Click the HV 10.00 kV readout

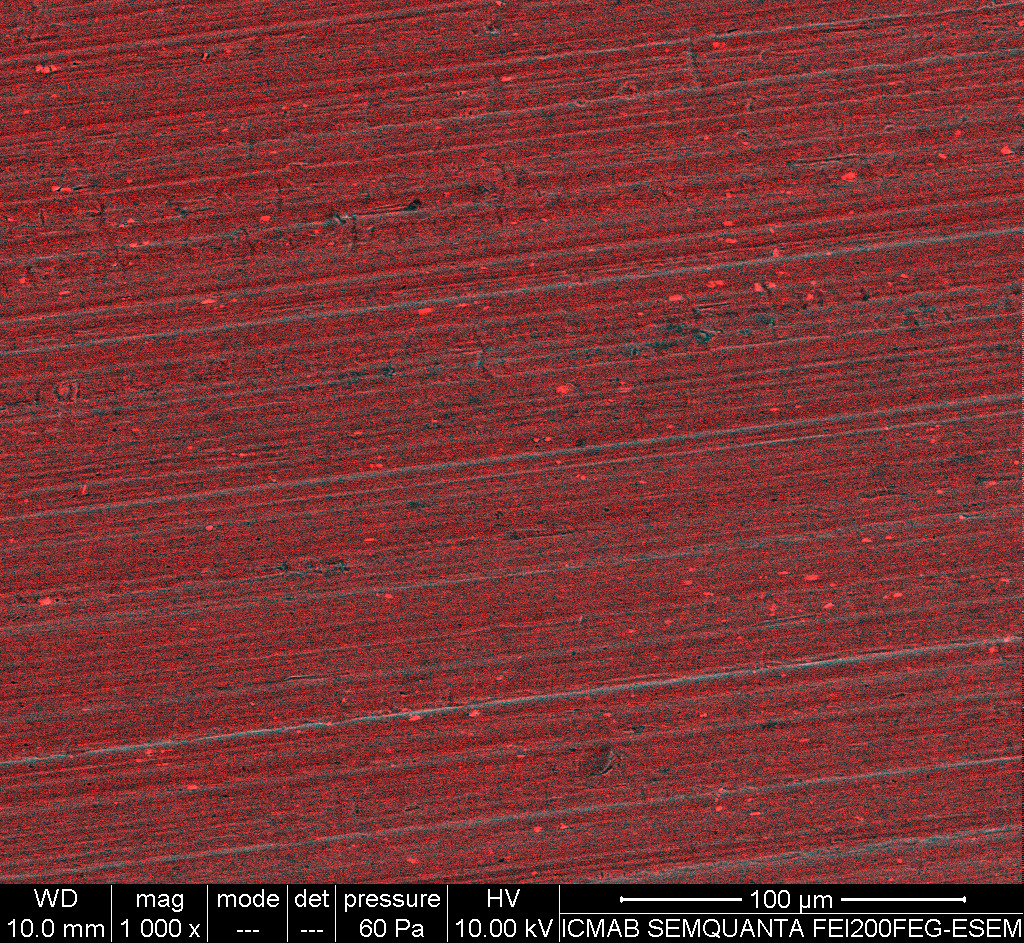pos(503,928)
